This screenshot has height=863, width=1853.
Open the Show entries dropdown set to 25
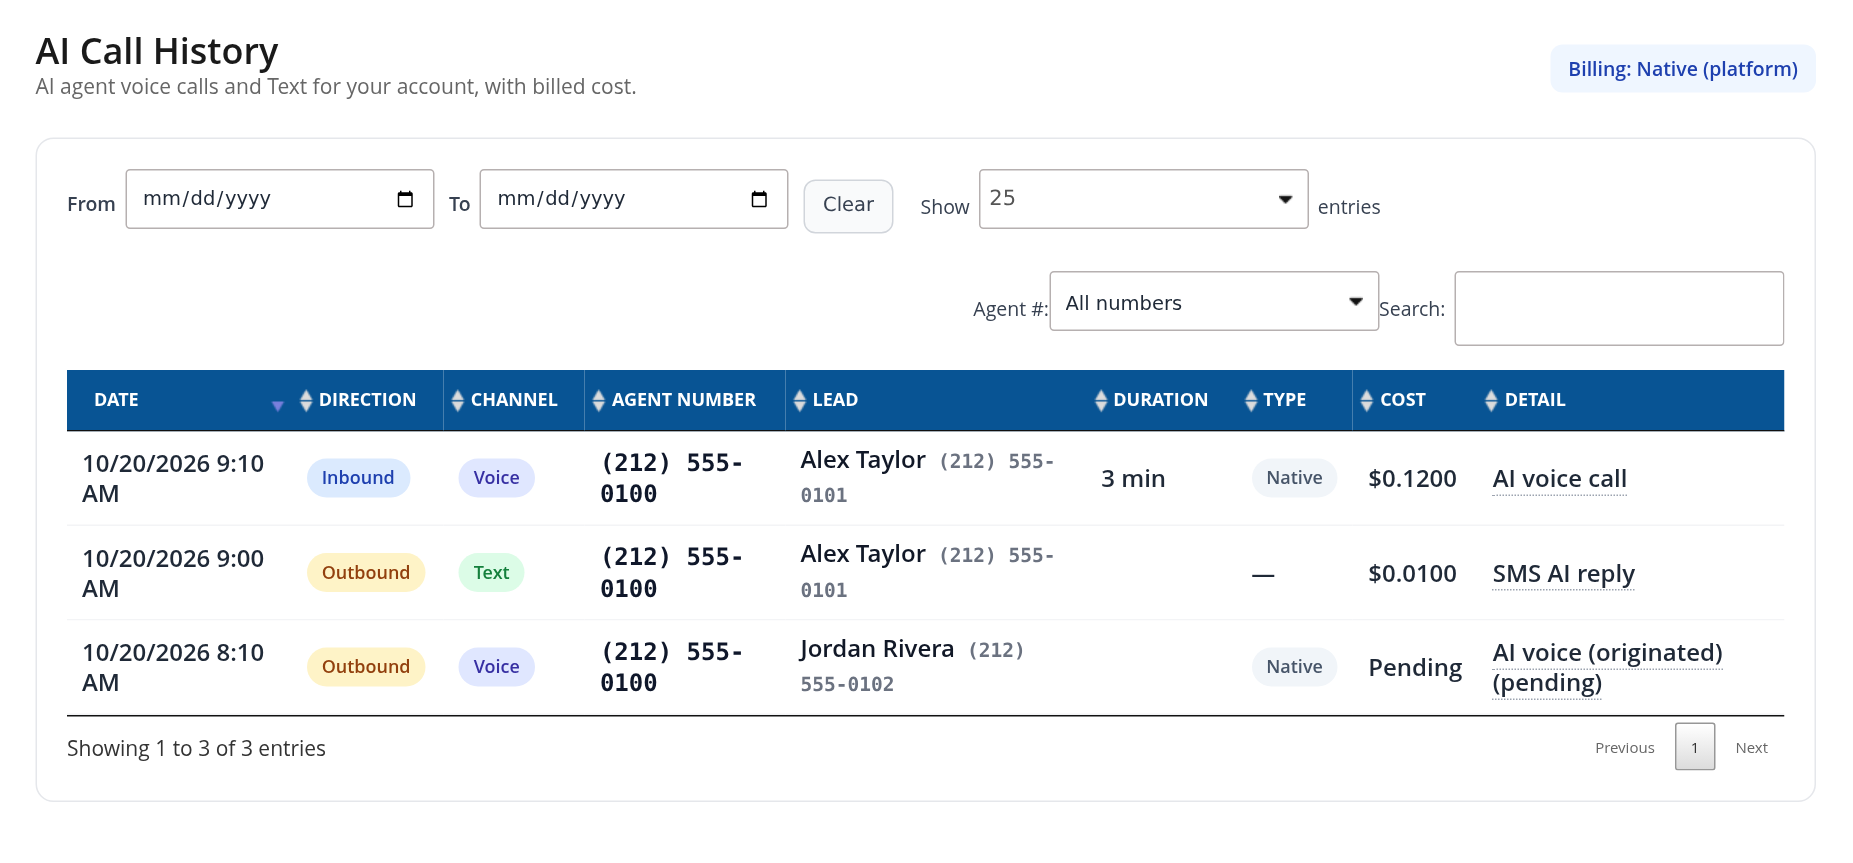point(1143,199)
